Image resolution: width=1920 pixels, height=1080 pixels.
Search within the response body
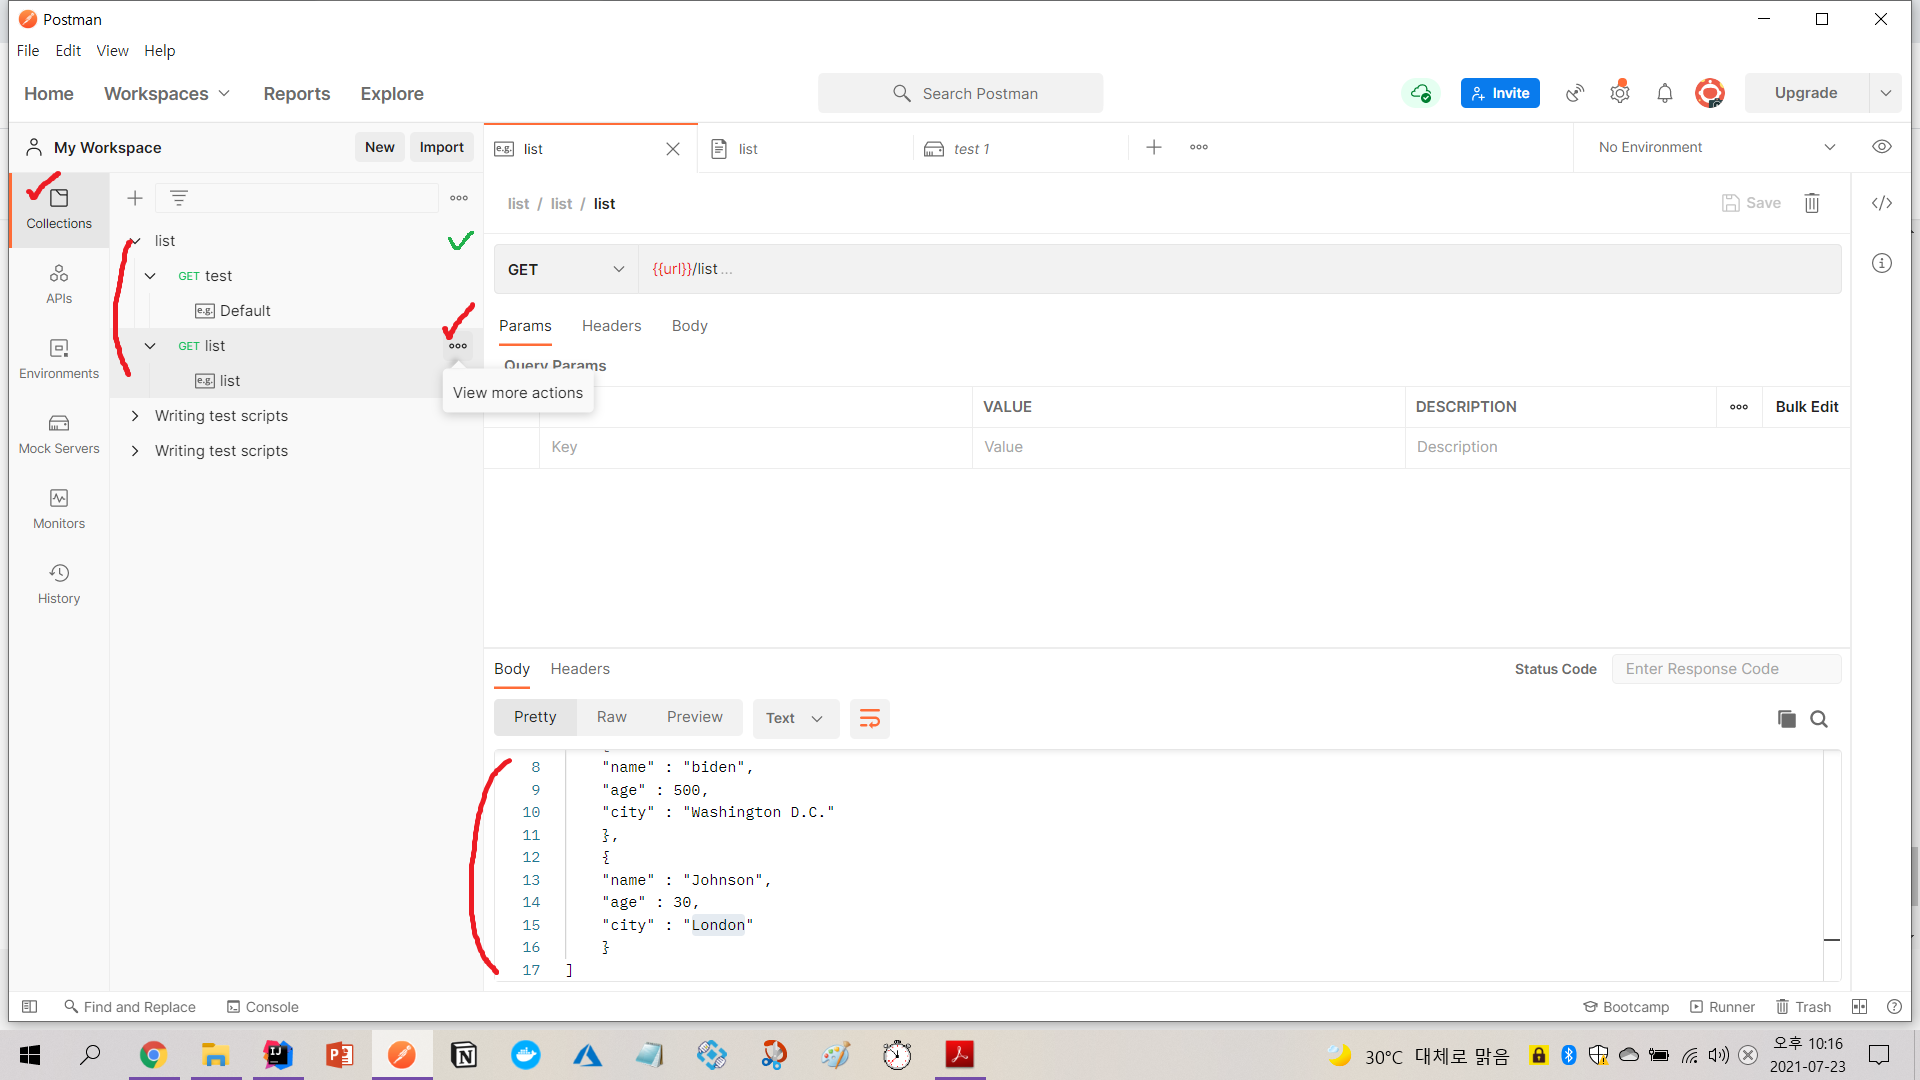(x=1819, y=719)
